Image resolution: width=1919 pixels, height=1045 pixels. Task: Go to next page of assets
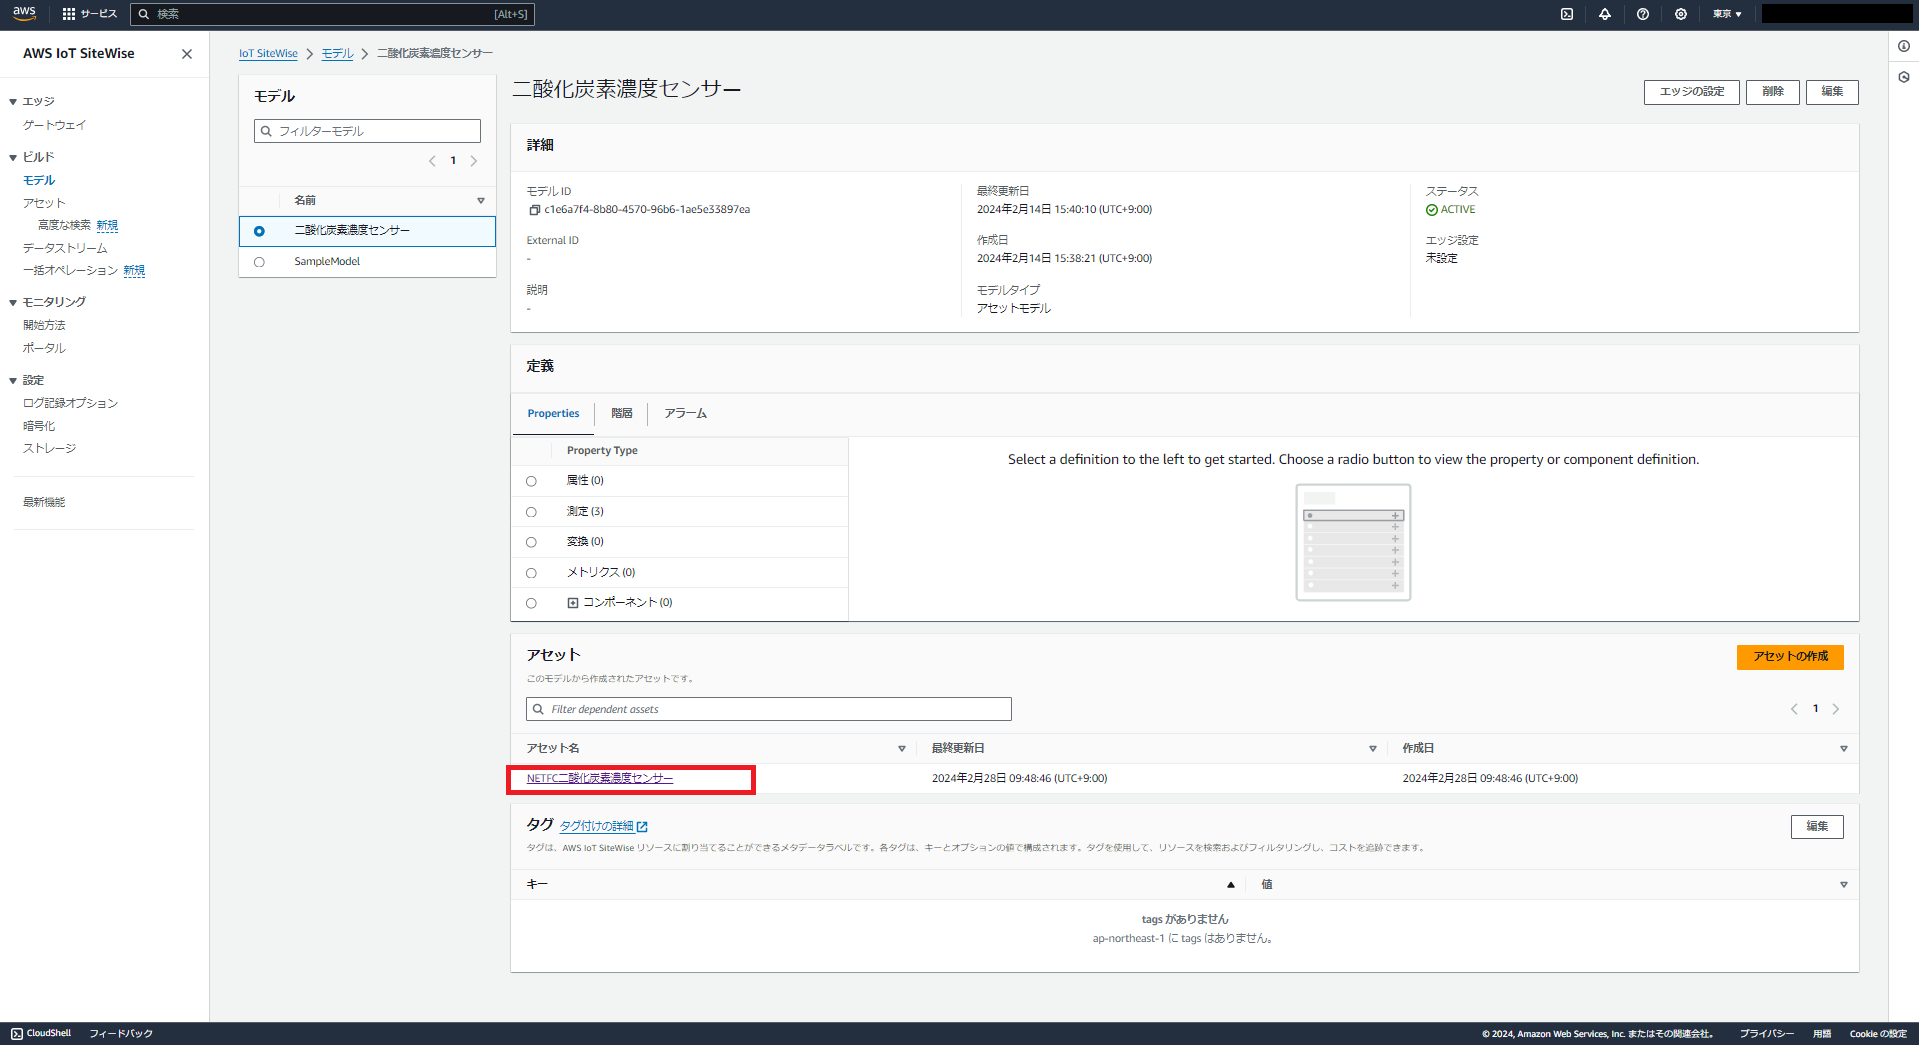point(1836,709)
